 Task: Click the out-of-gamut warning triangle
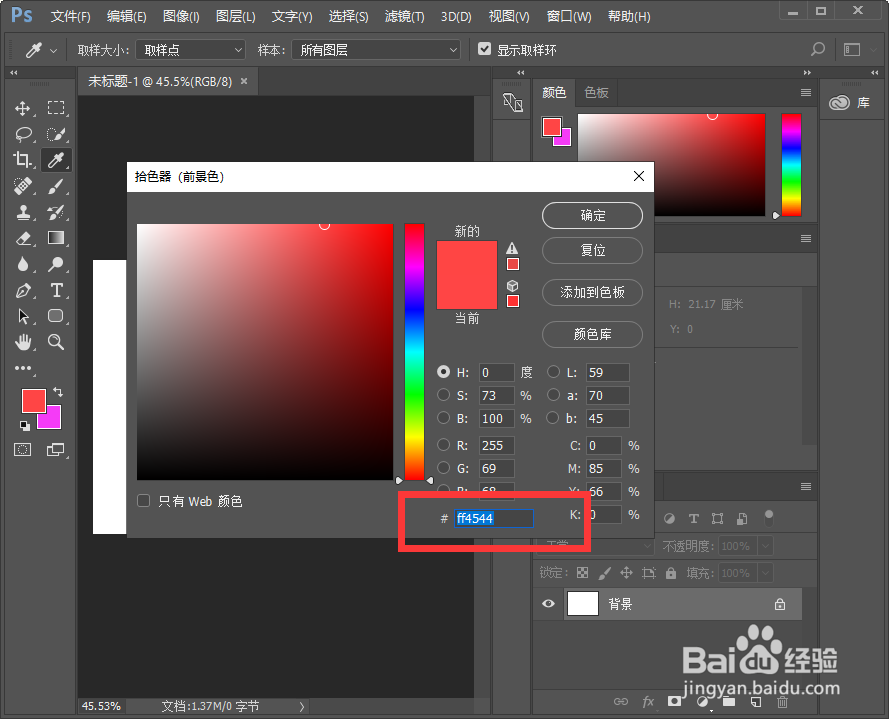(x=512, y=248)
